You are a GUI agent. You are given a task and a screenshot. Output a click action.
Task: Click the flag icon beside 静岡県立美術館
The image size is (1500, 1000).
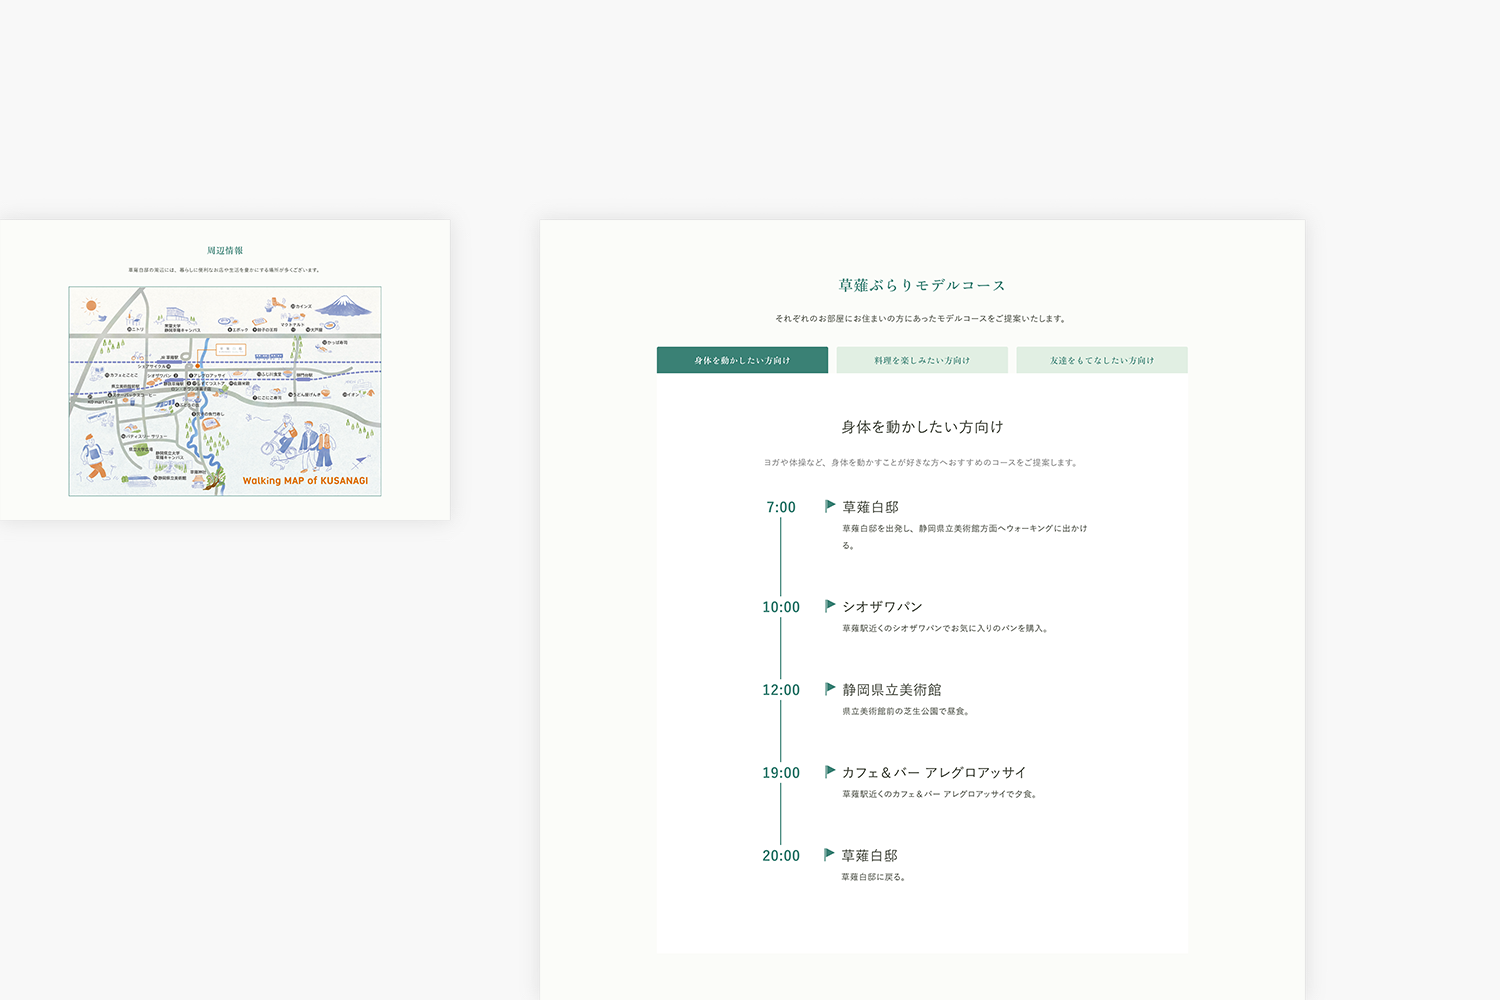tap(830, 688)
